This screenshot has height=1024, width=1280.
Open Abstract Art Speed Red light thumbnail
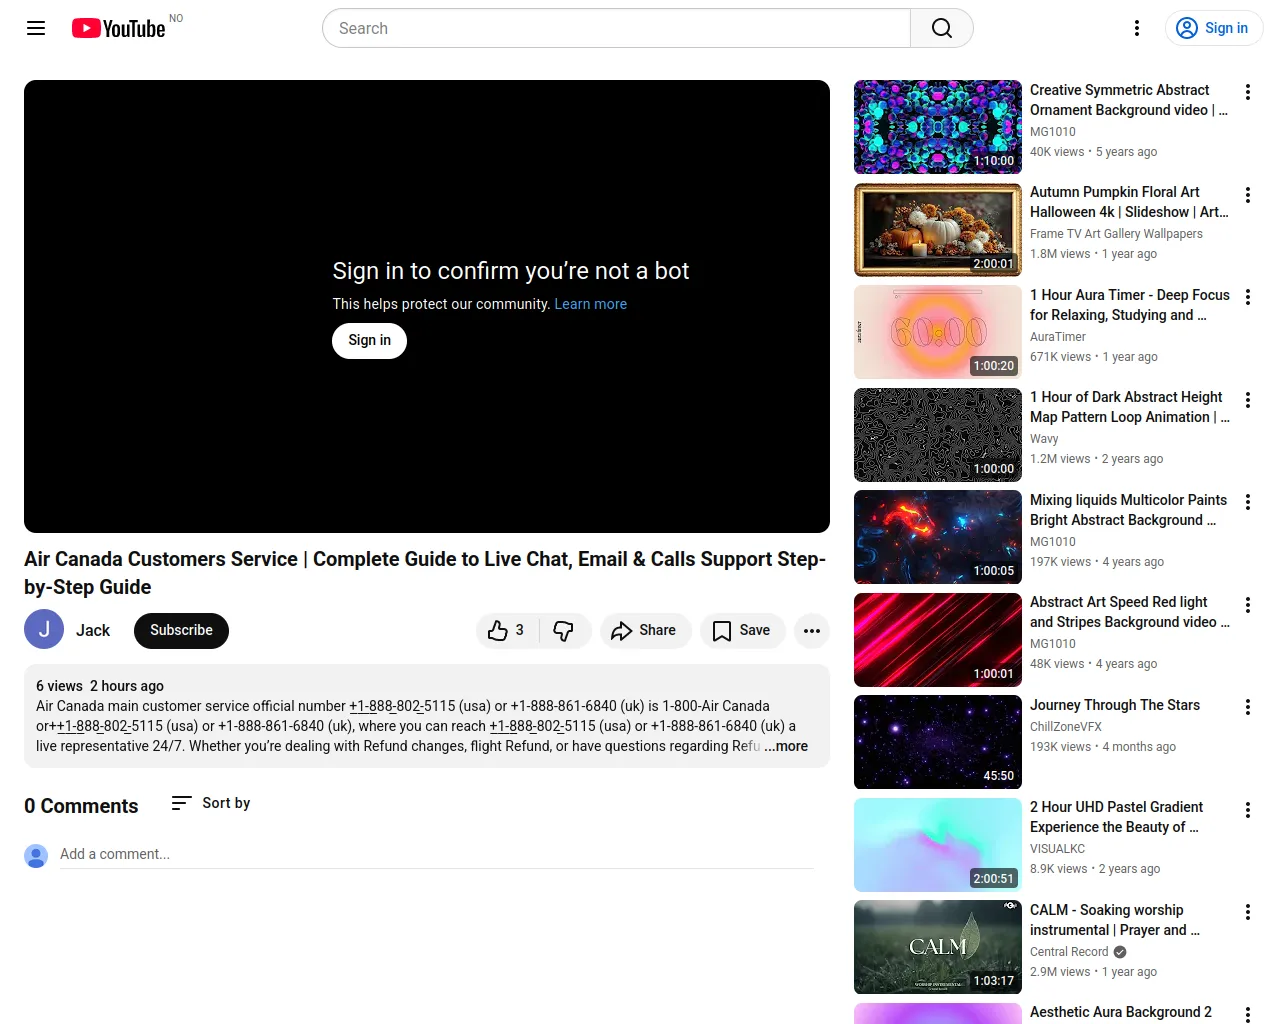tap(938, 640)
